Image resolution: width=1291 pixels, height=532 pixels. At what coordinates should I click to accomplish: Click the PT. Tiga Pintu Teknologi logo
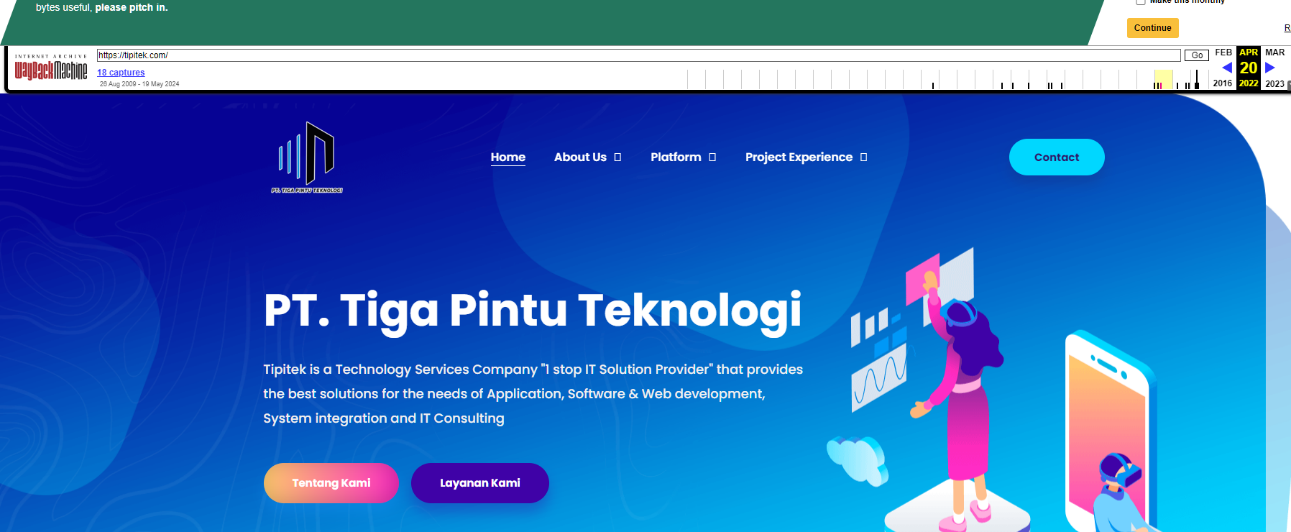point(307,158)
